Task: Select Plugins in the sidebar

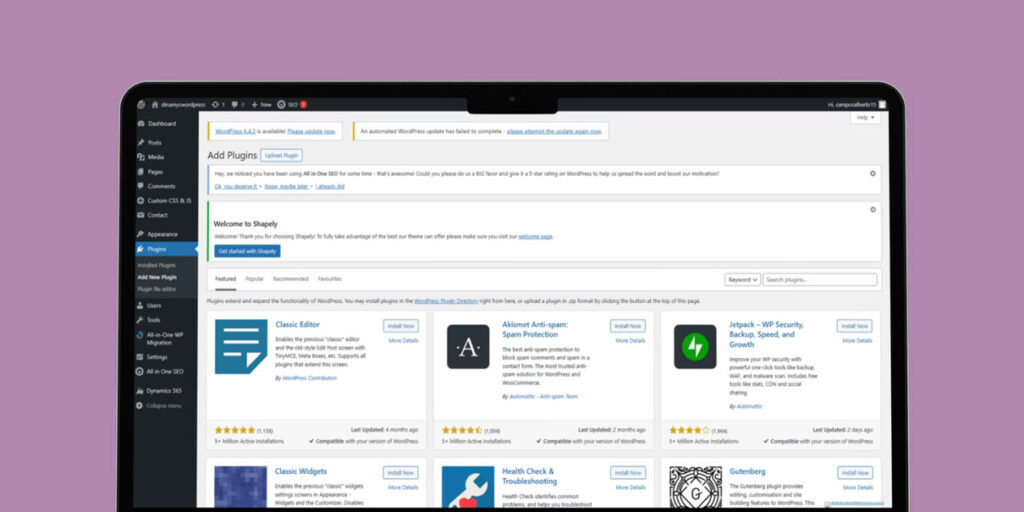Action: tap(167, 249)
